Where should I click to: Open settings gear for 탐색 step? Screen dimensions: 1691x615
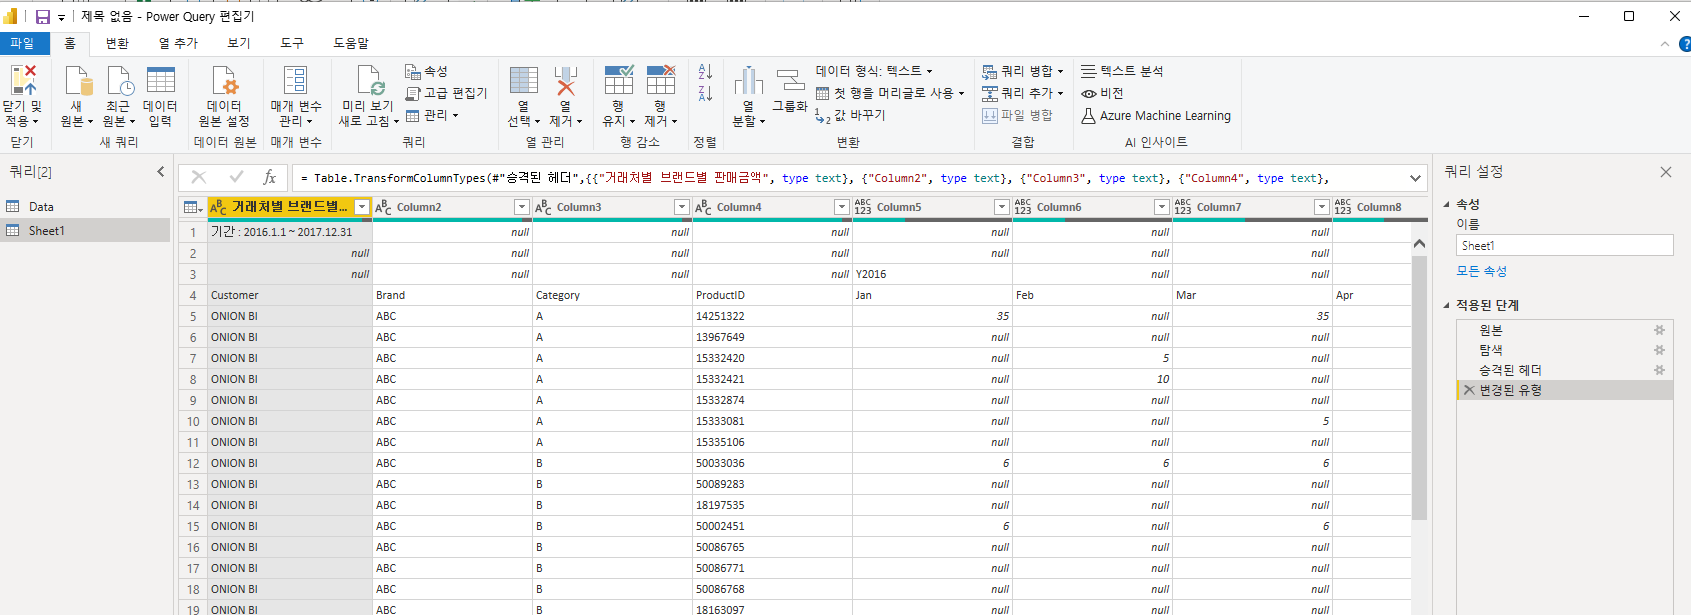1659,350
